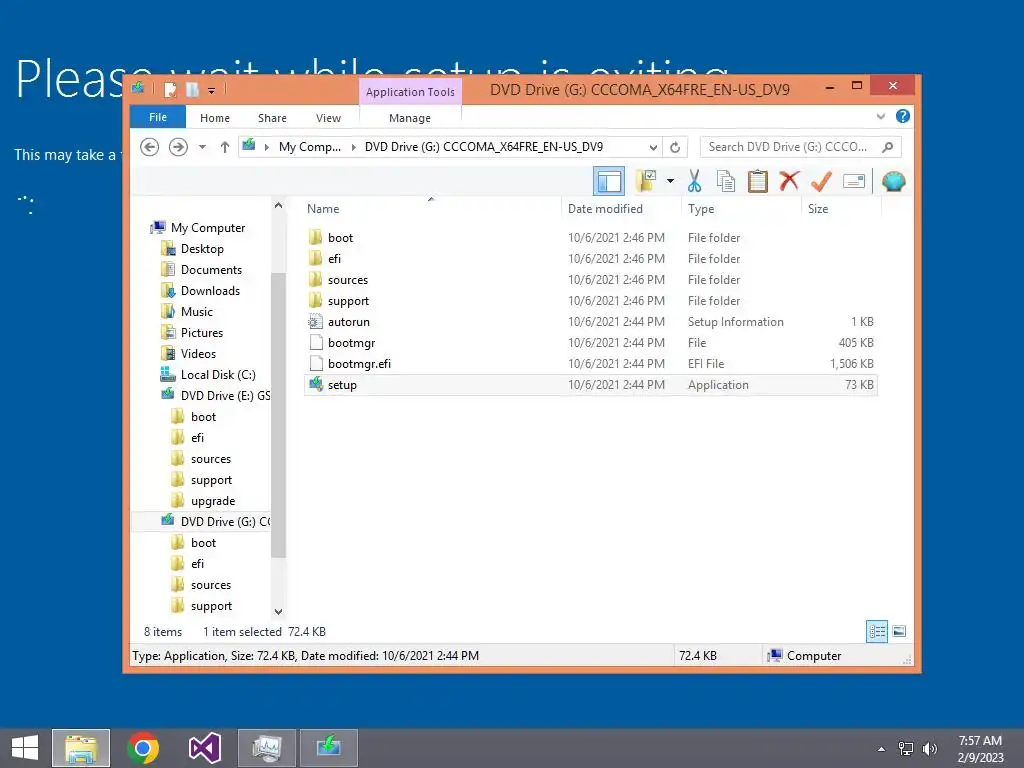Click the Paste clipboard icon
Viewport: 1024px width, 768px height.
point(758,181)
